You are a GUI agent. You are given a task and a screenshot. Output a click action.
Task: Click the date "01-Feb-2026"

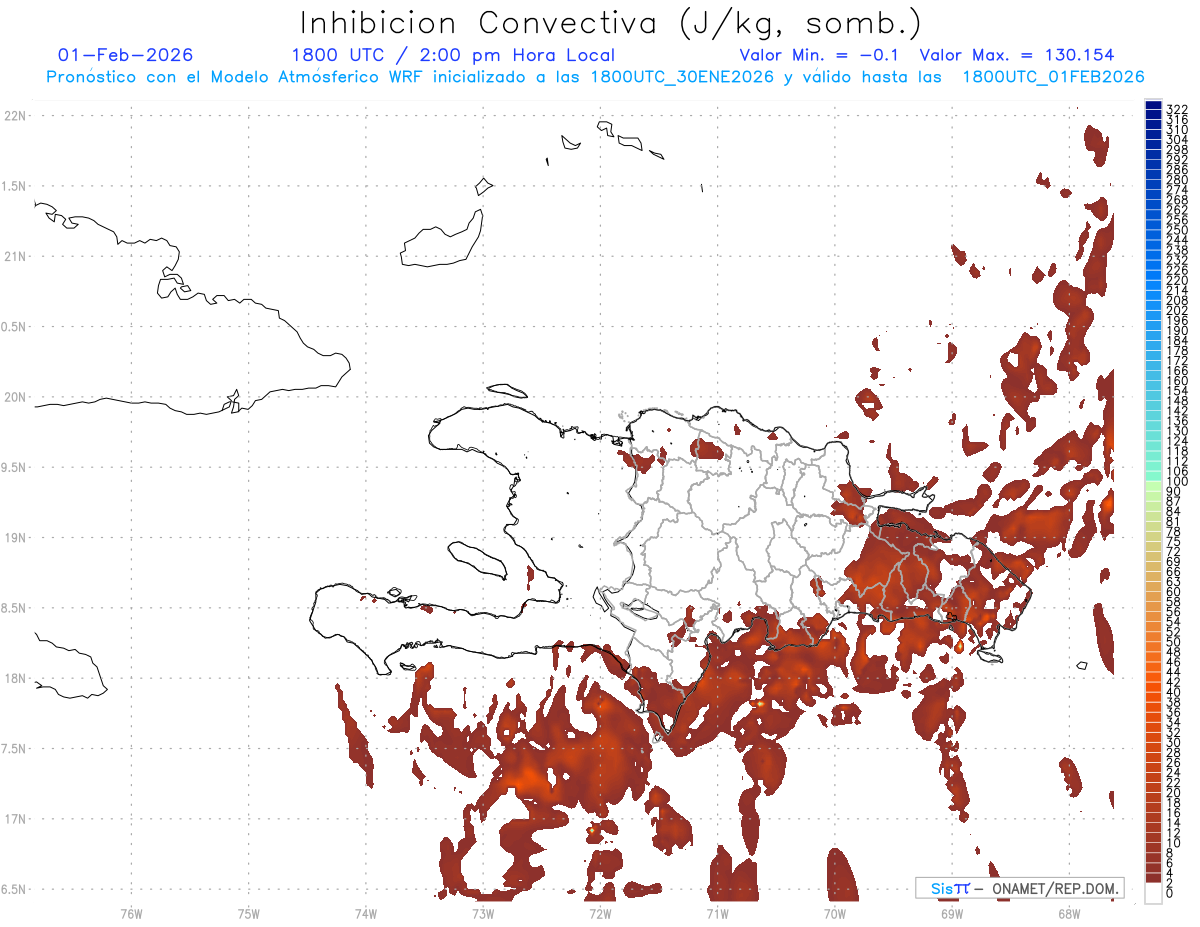click(126, 55)
